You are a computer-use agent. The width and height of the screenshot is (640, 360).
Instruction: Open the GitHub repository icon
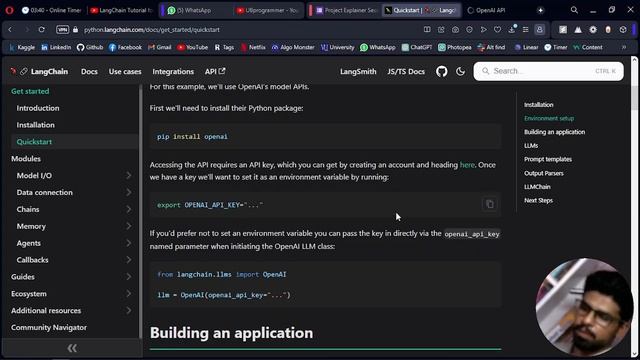coord(442,71)
